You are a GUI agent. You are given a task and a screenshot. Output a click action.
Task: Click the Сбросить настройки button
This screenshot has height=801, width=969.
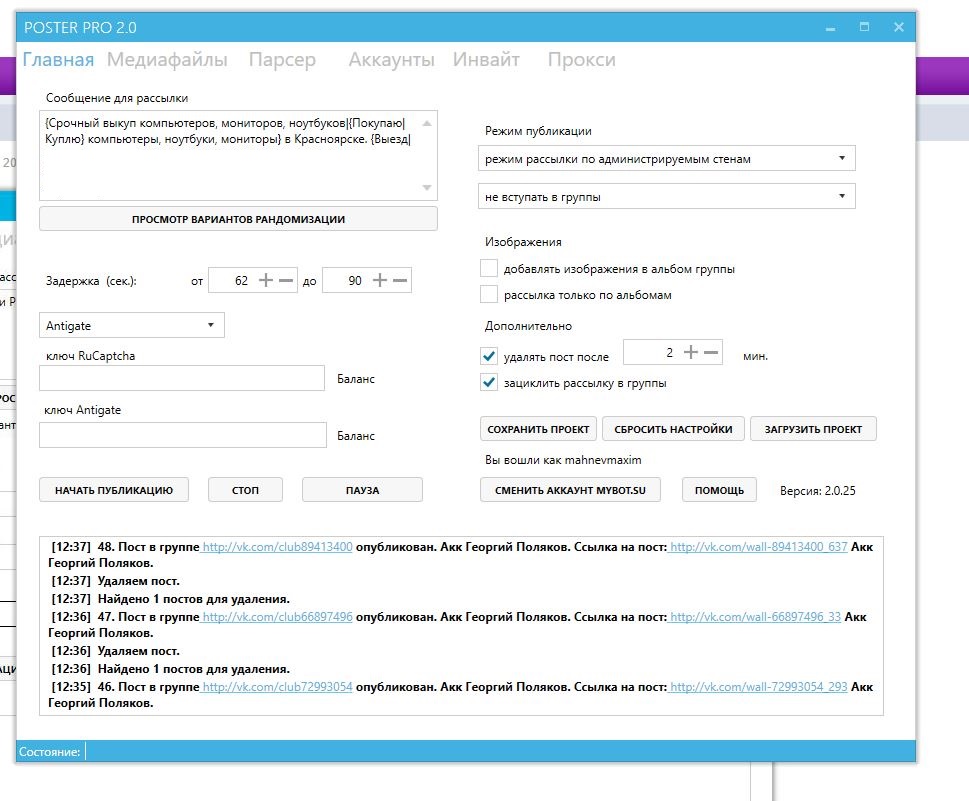[674, 429]
